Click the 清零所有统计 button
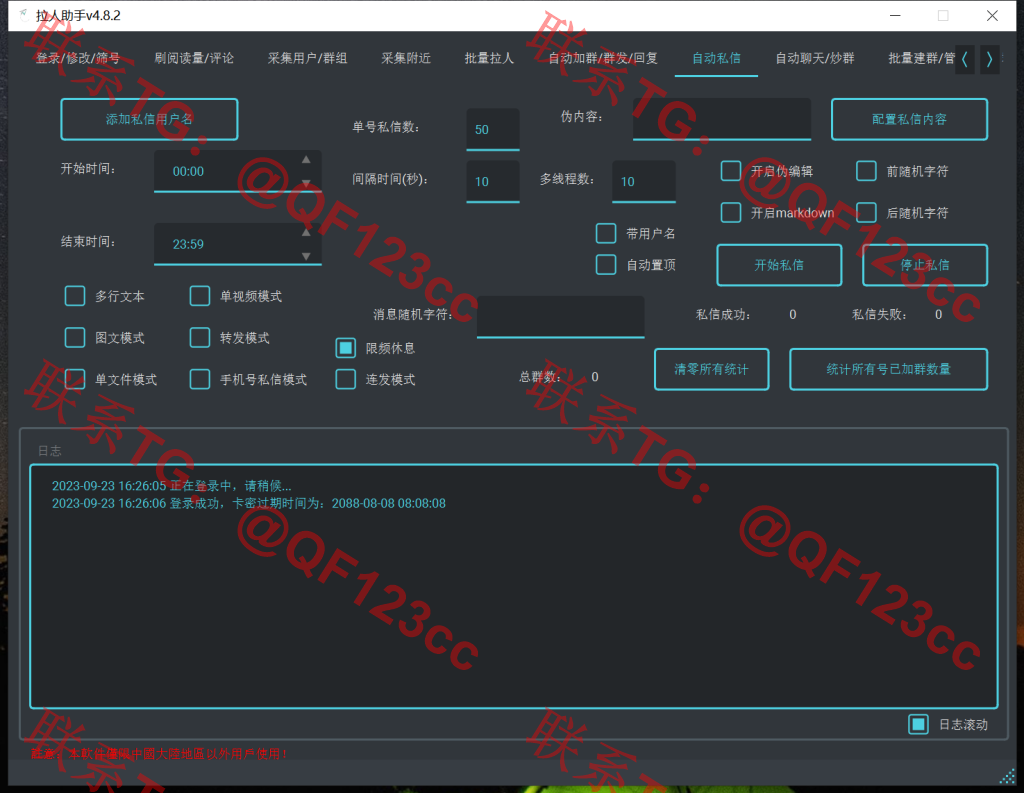 pos(711,369)
